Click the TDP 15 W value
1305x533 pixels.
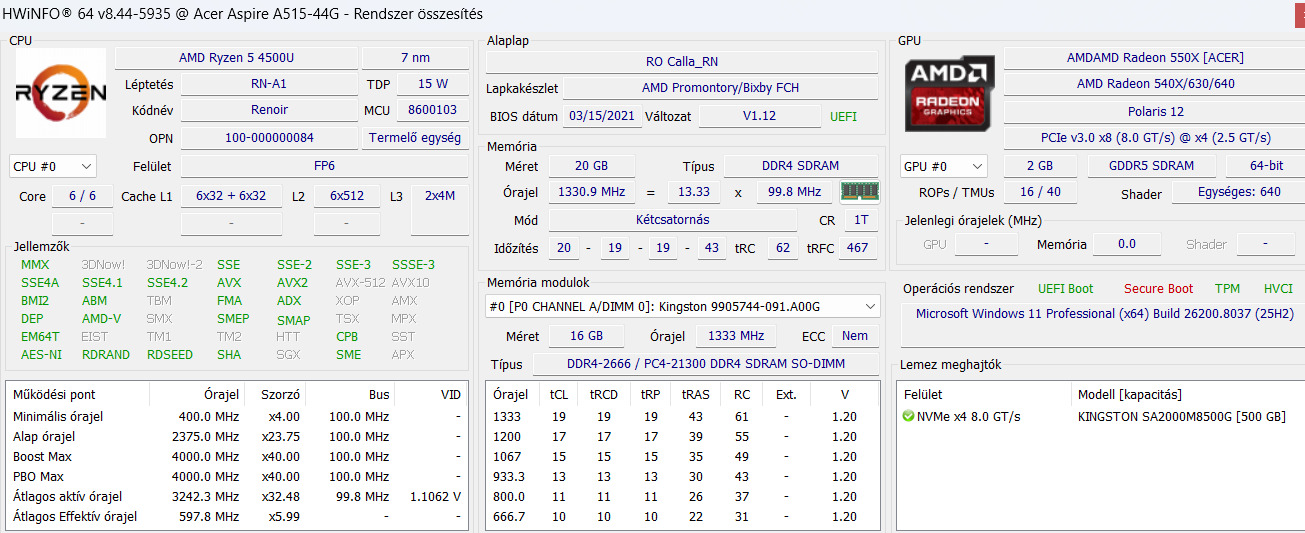(x=433, y=84)
